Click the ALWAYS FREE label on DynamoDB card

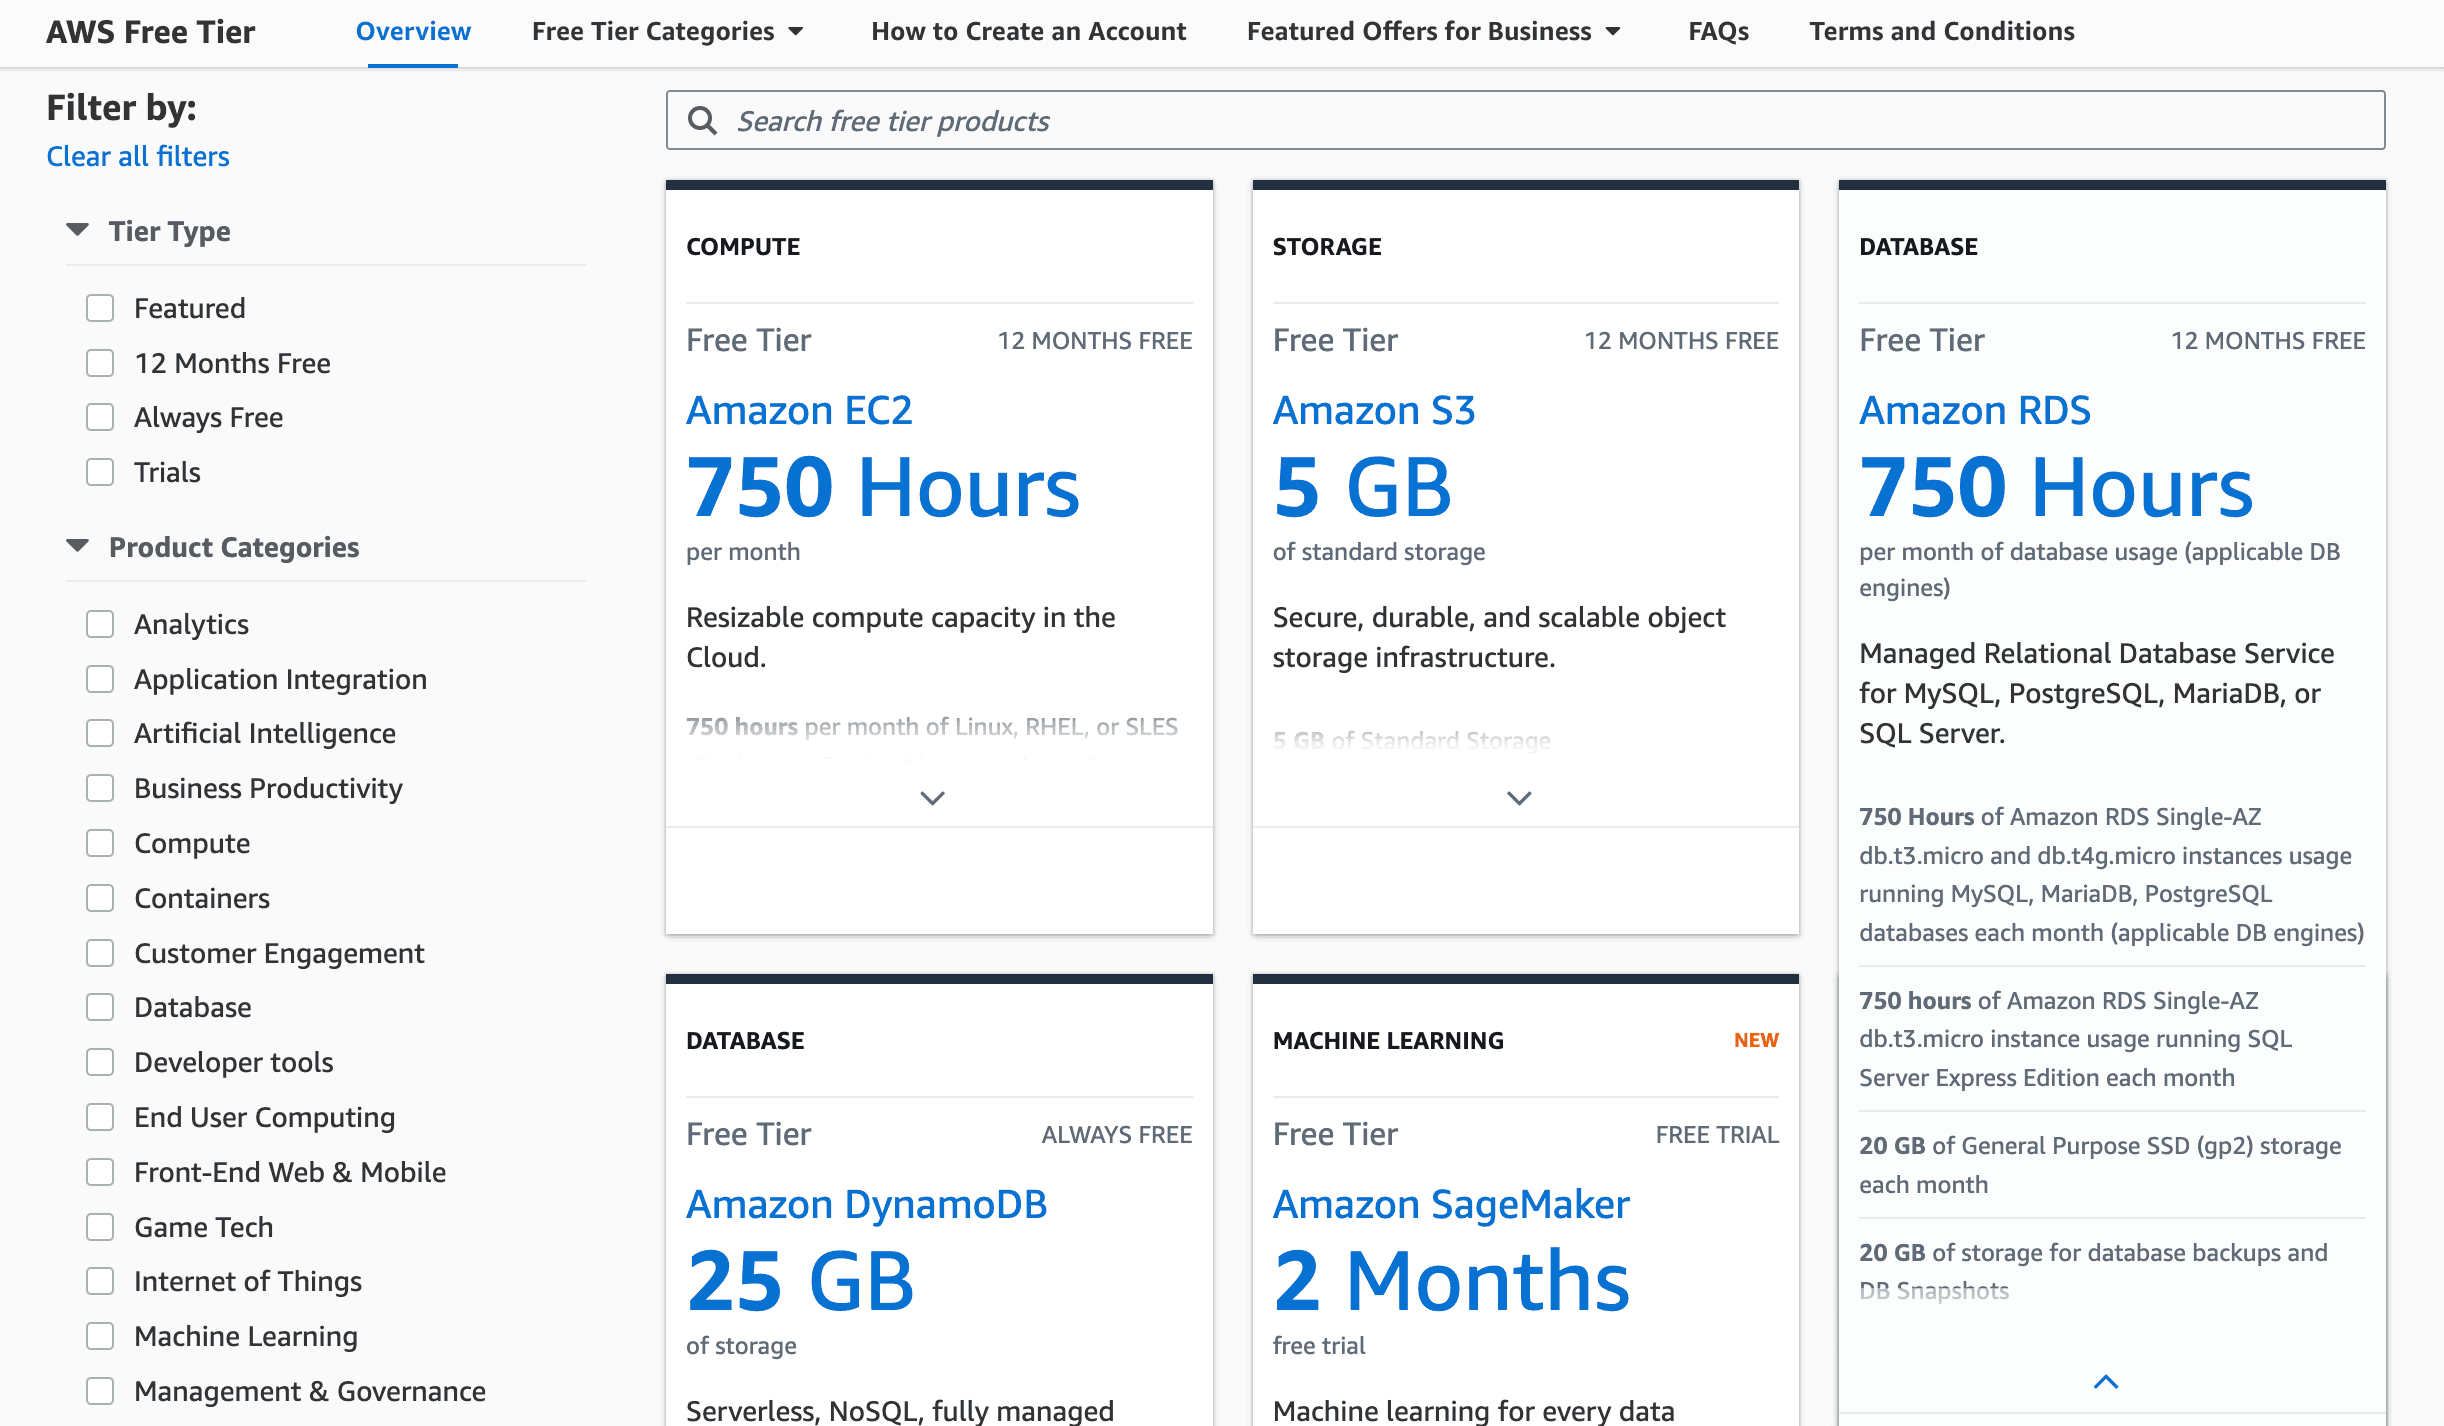tap(1117, 1135)
